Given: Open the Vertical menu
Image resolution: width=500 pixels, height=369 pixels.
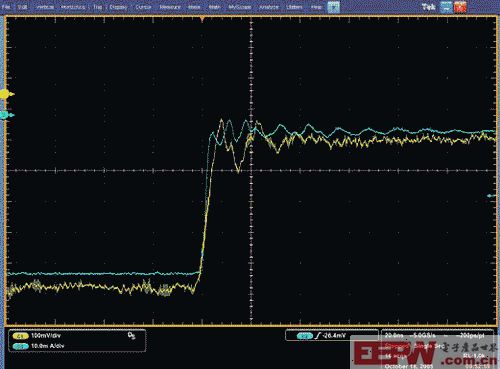Looking at the screenshot, I should (x=45, y=7).
